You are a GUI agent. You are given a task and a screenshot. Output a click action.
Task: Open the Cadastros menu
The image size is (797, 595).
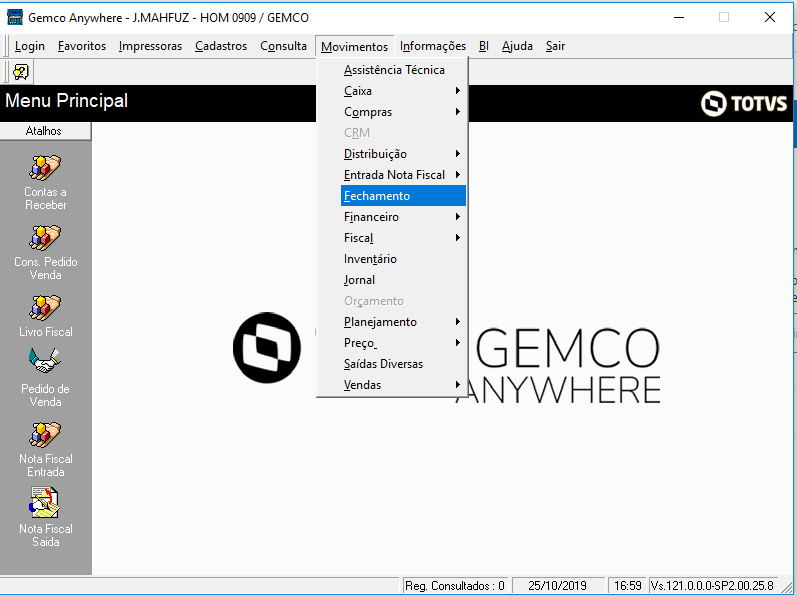[221, 46]
